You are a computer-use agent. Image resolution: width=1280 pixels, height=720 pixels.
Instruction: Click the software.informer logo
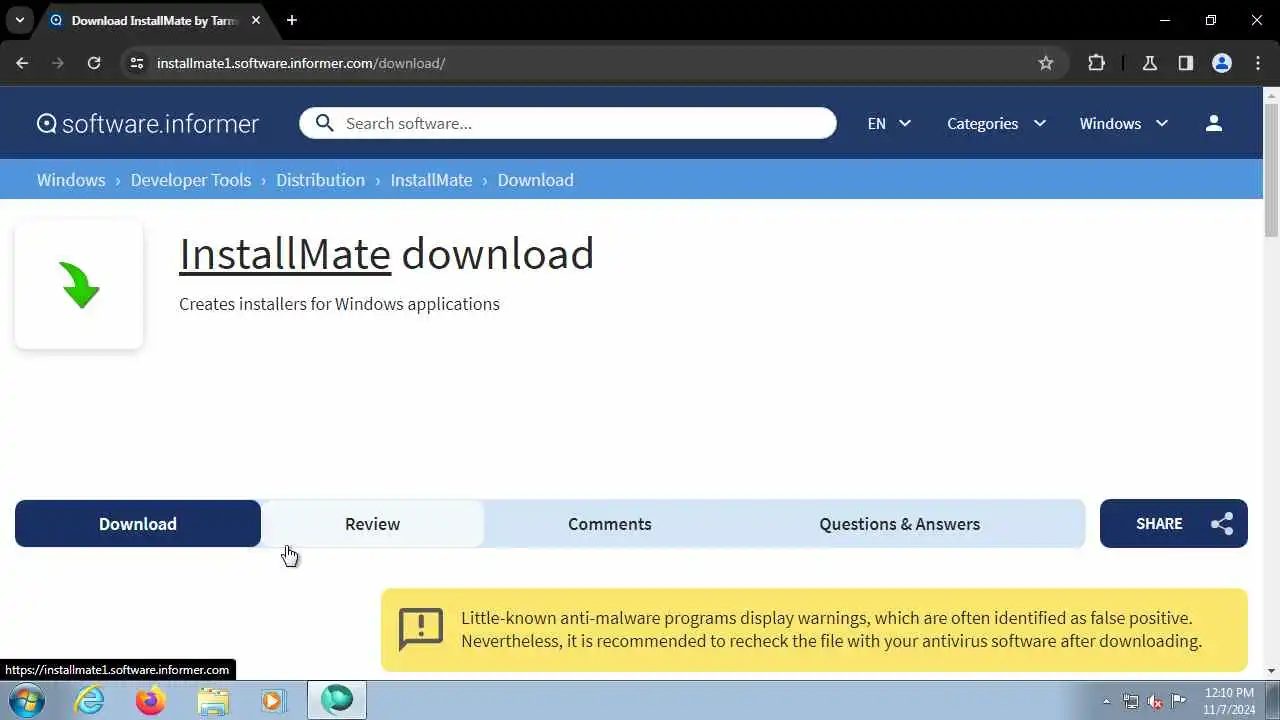tap(147, 123)
